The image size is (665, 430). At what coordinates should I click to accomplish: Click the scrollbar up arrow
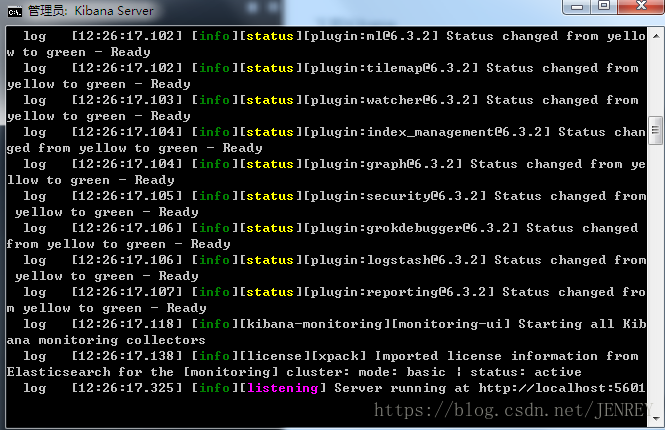pos(656,36)
